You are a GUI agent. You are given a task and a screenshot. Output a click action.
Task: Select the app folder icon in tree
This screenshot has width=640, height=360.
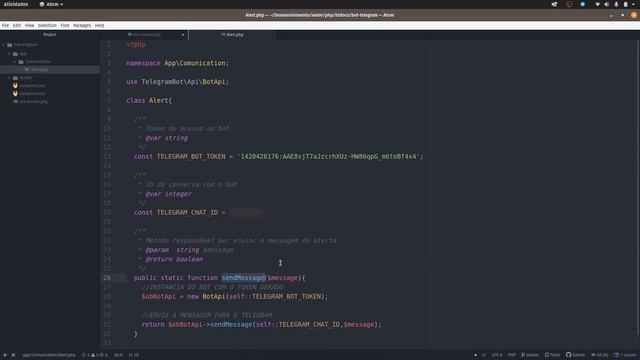pos(15,53)
